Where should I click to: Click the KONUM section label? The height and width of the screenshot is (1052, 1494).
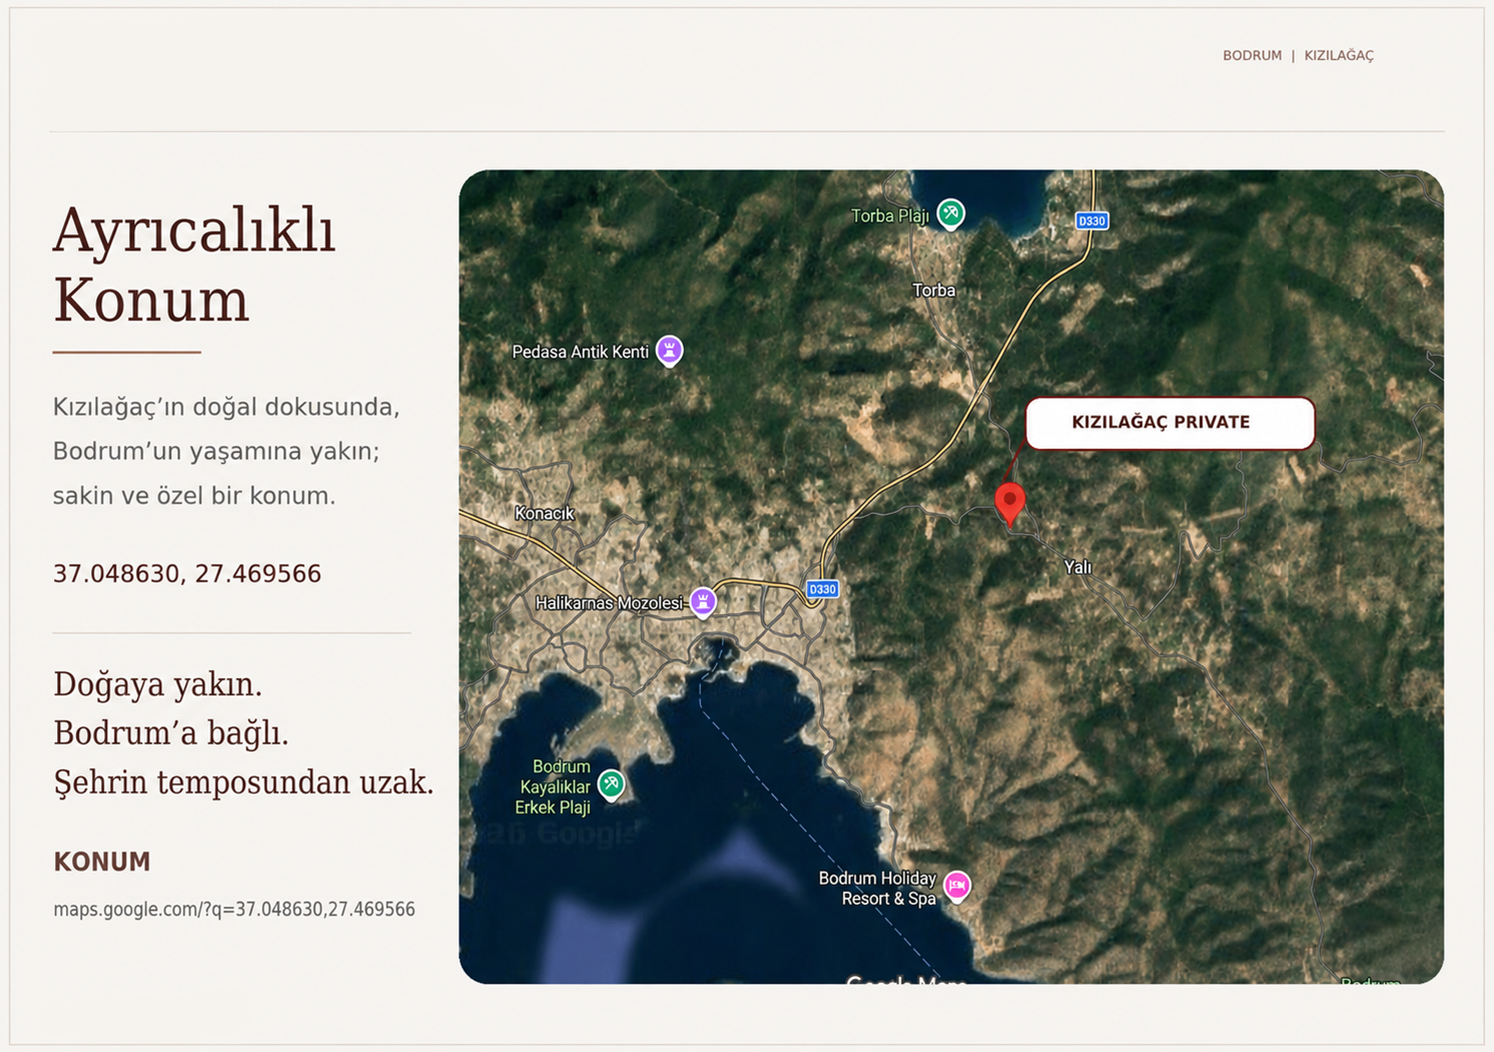102,862
